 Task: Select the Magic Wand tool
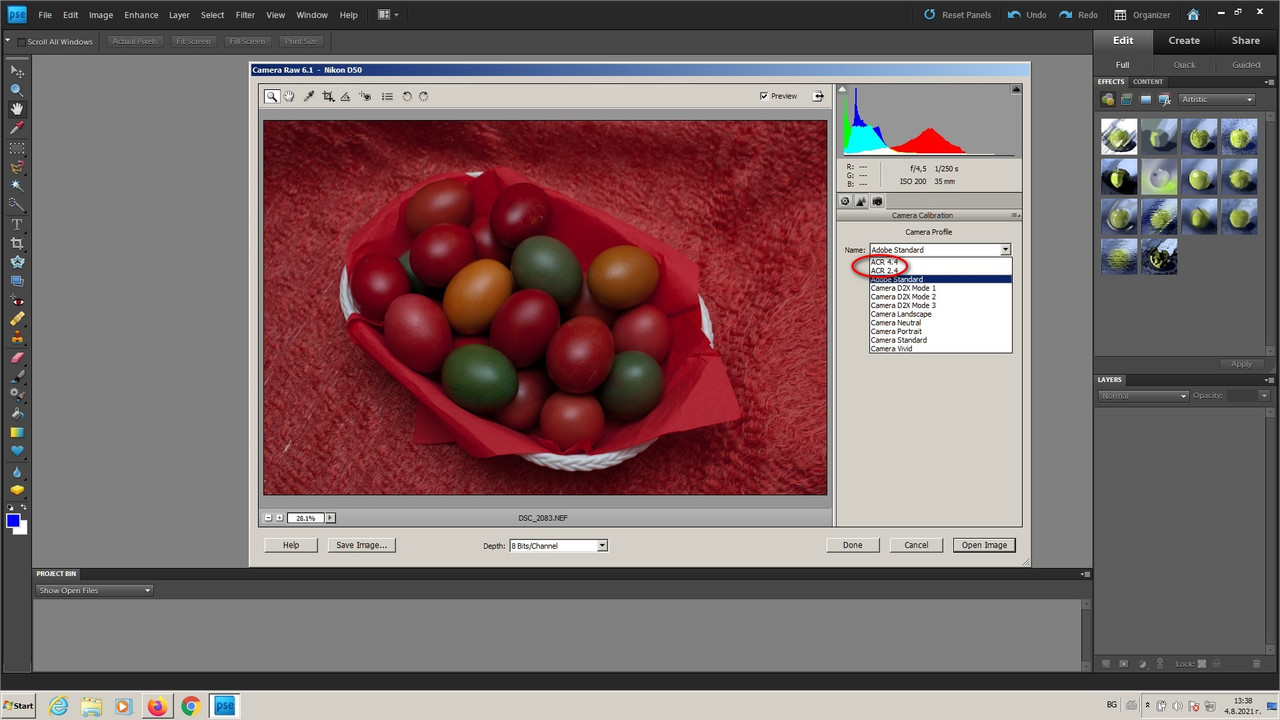pyautogui.click(x=17, y=186)
